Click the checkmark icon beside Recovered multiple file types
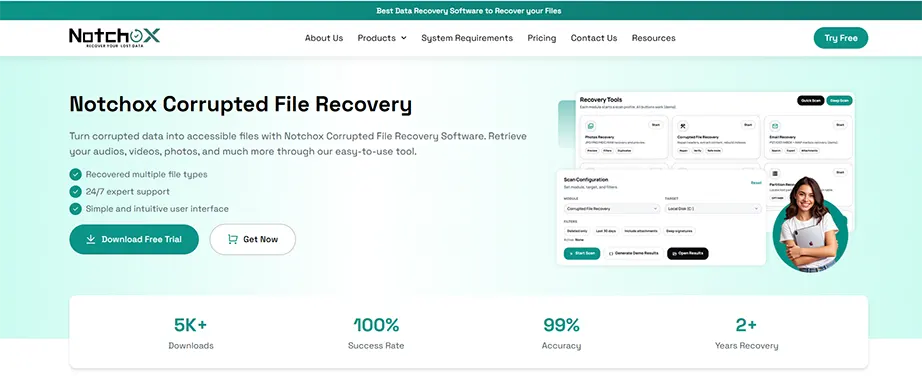The height and width of the screenshot is (376, 922). 75,174
